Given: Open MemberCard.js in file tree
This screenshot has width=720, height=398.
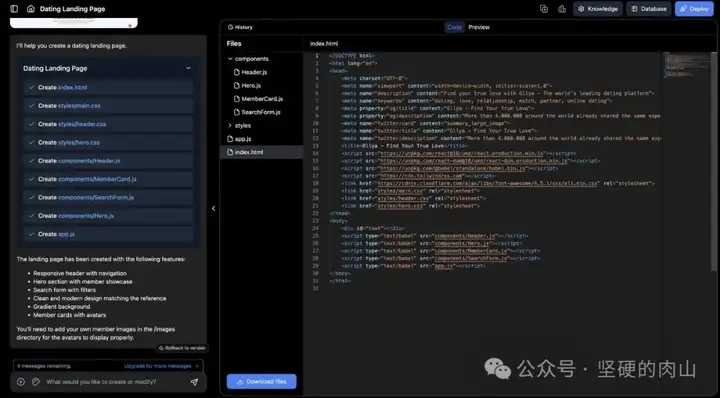Looking at the screenshot, I should tap(262, 99).
